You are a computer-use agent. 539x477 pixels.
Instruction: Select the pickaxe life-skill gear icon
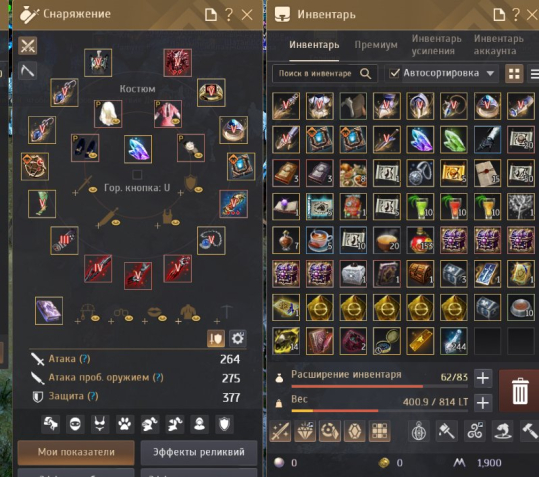point(28,71)
